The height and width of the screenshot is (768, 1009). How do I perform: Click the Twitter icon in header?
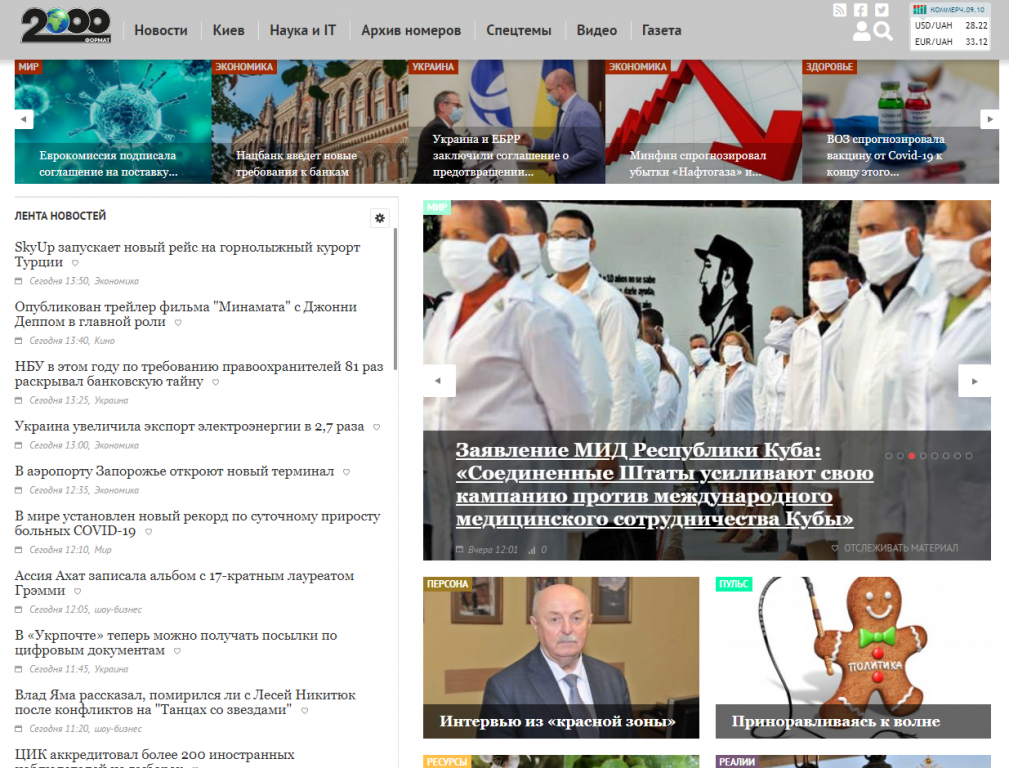(x=882, y=10)
